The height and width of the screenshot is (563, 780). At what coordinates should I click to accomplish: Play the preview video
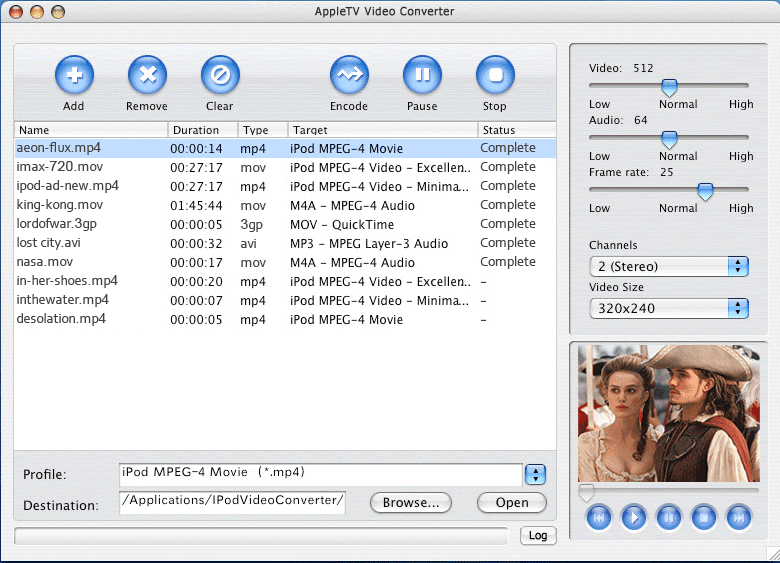[634, 518]
